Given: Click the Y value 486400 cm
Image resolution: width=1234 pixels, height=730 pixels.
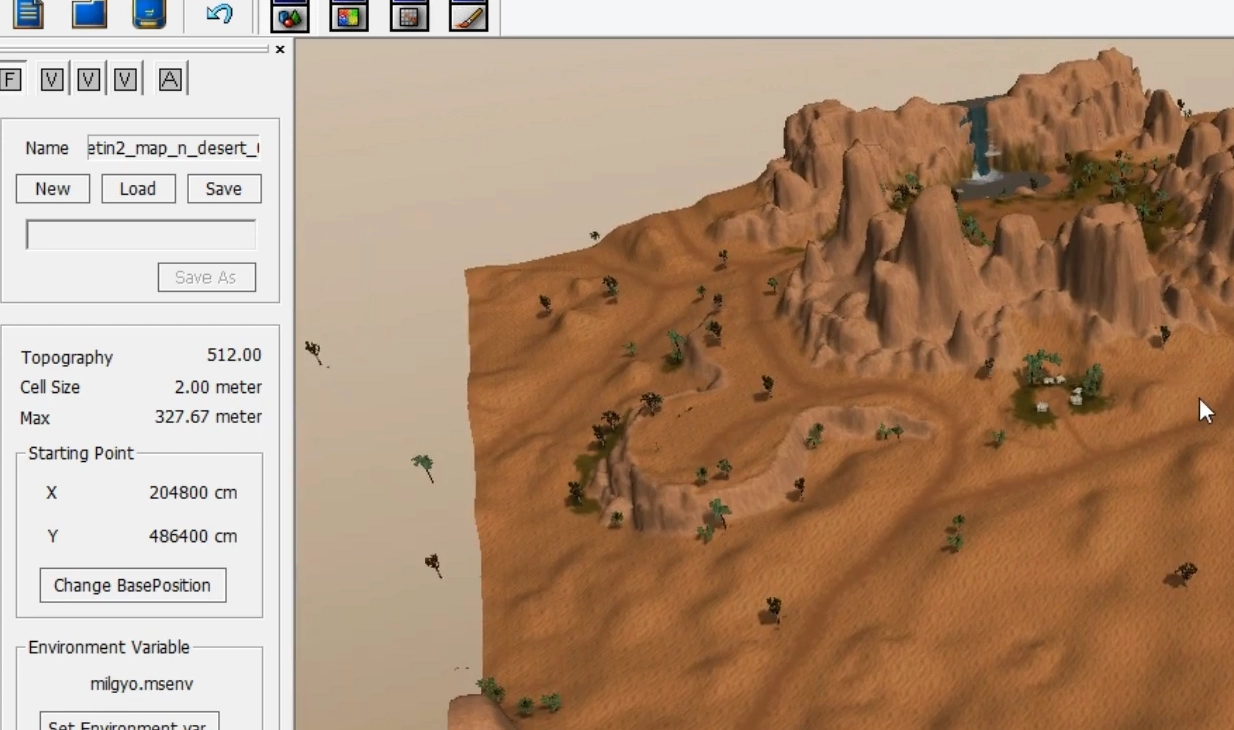Looking at the screenshot, I should [x=193, y=536].
